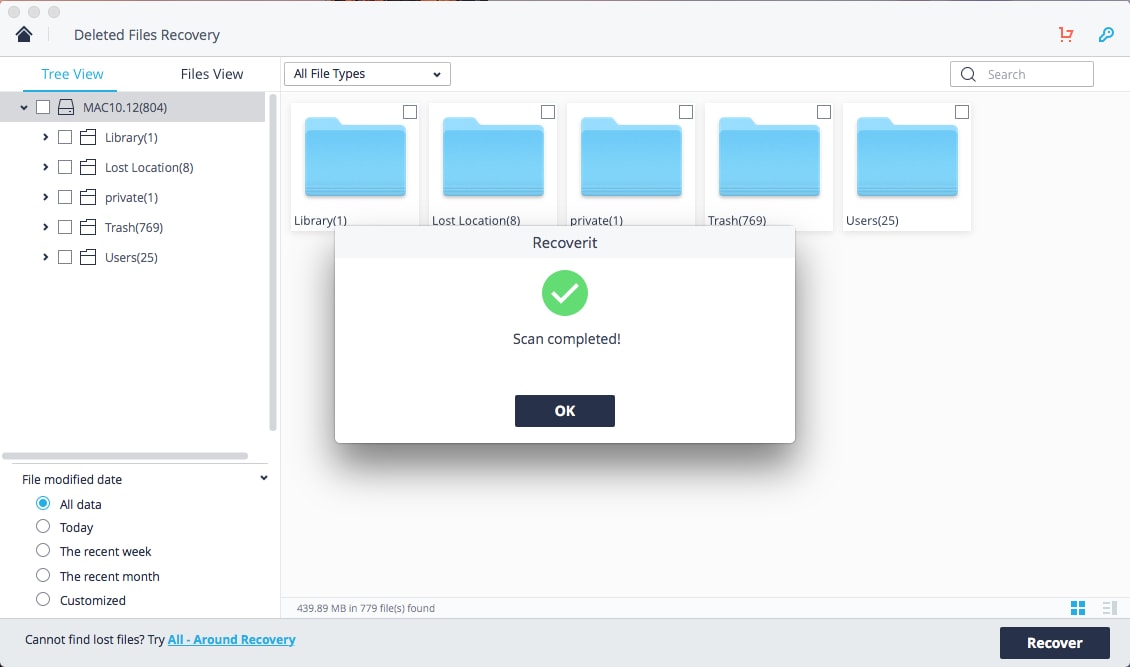
Task: Click the tree panel vertical scrollbar
Action: (x=272, y=262)
